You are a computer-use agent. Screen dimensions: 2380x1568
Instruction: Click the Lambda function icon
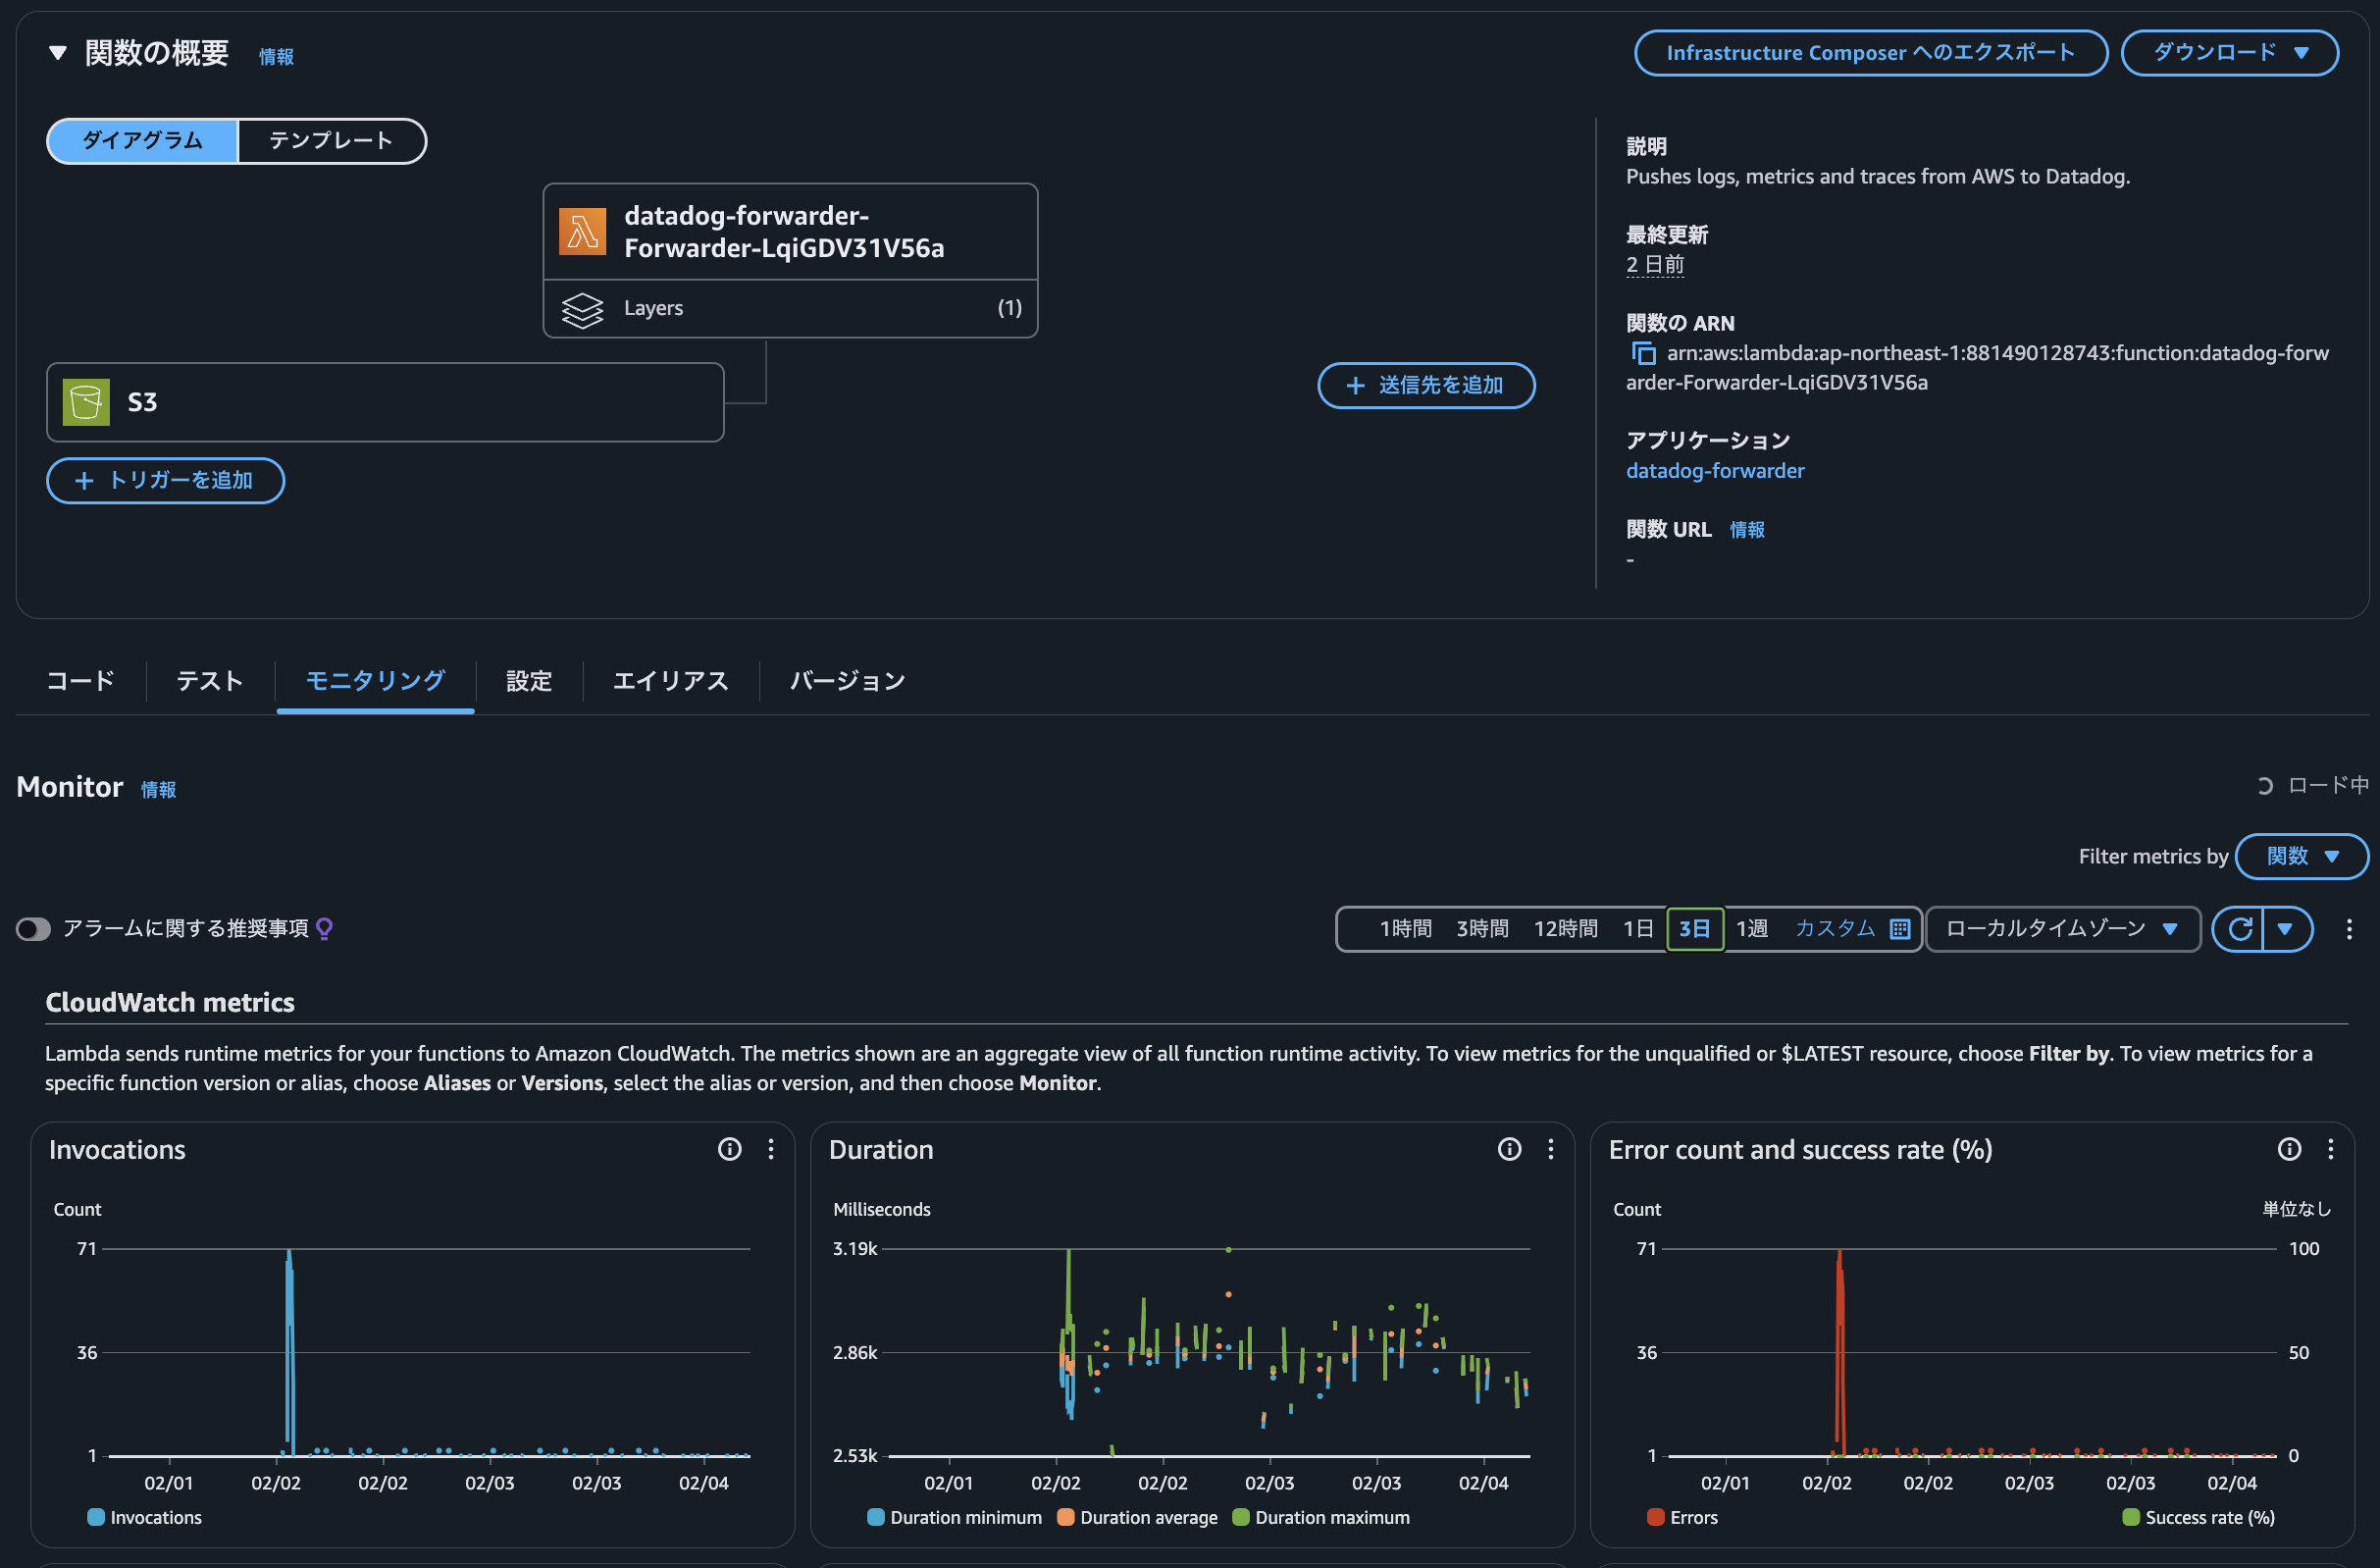point(582,232)
